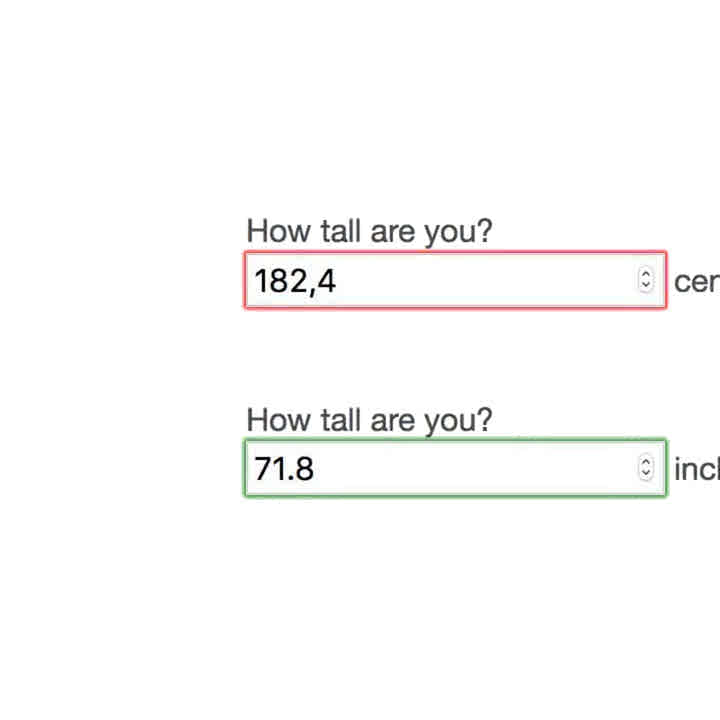The image size is (720, 720).
Task: Click first "How tall are you?" label
Action: [369, 232]
